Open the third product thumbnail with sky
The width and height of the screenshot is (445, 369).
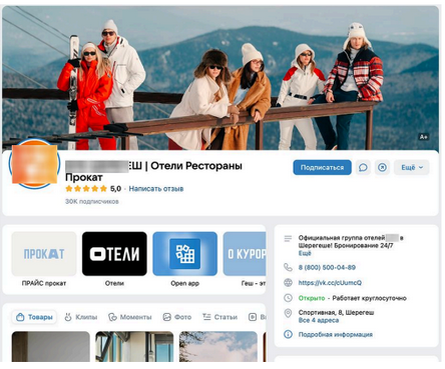pyautogui.click(x=218, y=346)
